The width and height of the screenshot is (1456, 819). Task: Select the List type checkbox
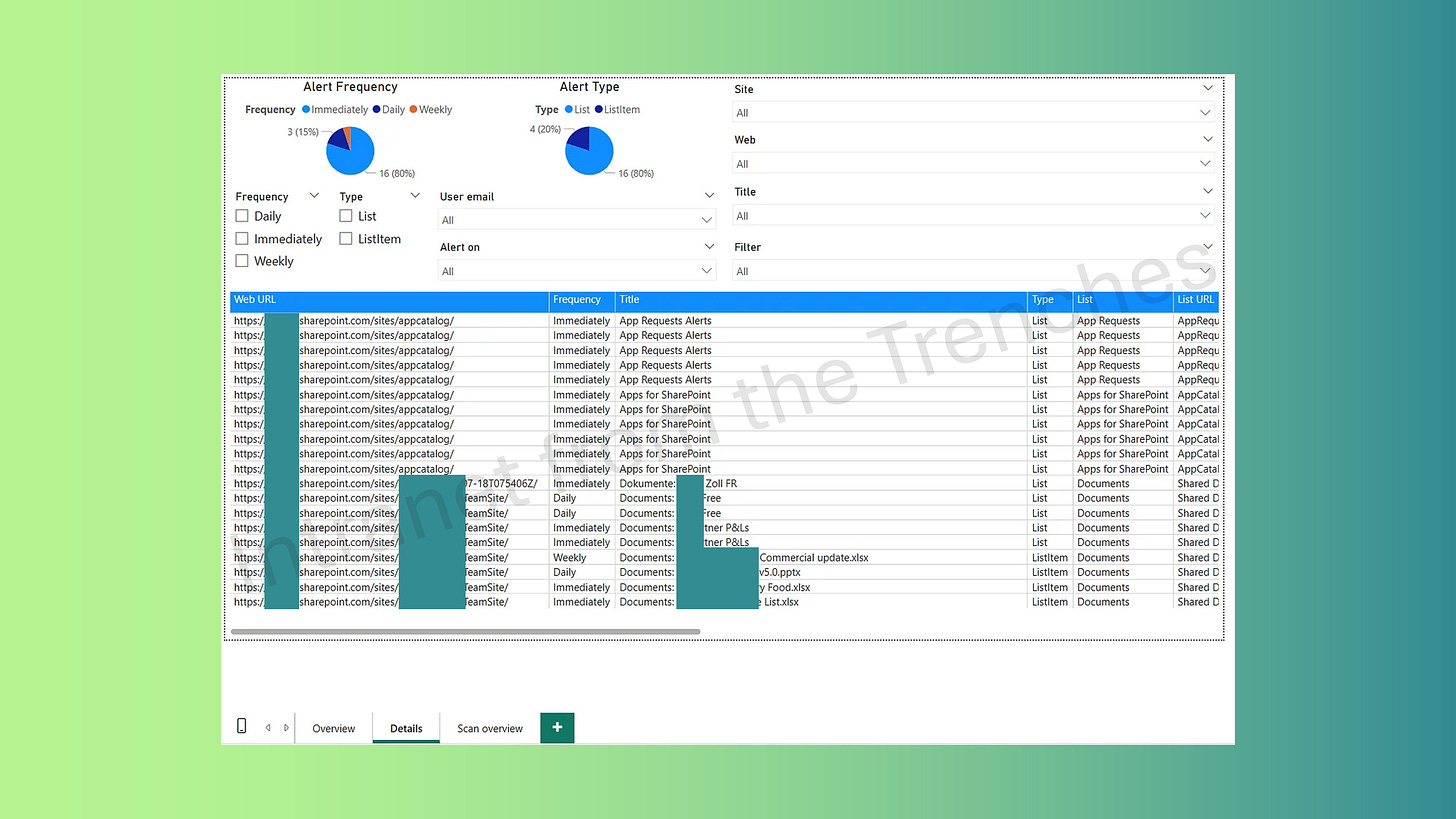coord(344,216)
